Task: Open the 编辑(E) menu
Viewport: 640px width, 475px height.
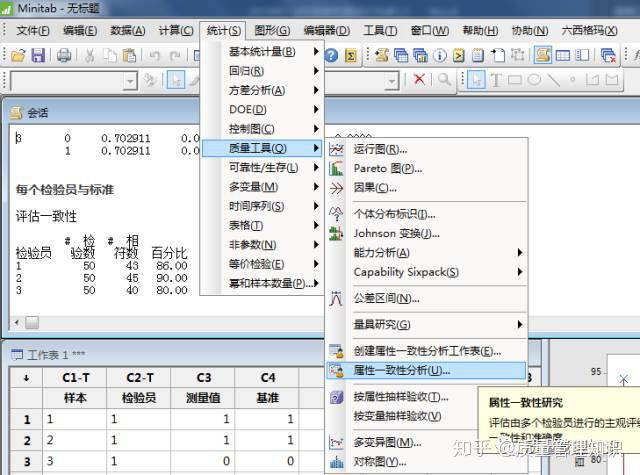Action: pos(80,31)
